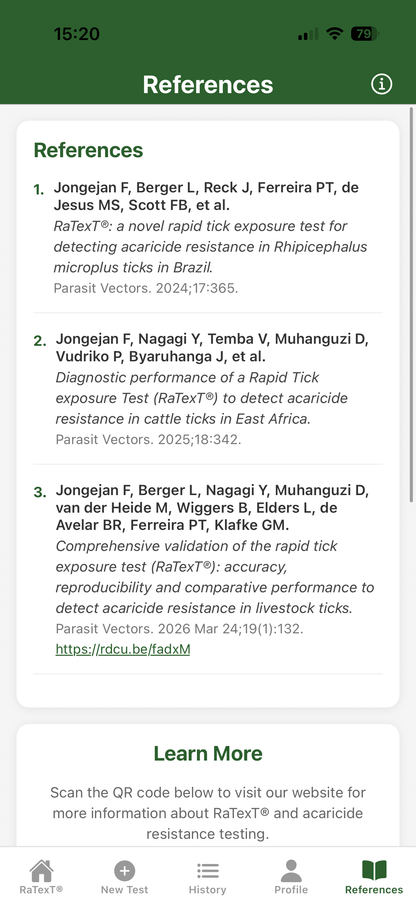Tap the vertical scrollbar on right edge

pos(411,304)
